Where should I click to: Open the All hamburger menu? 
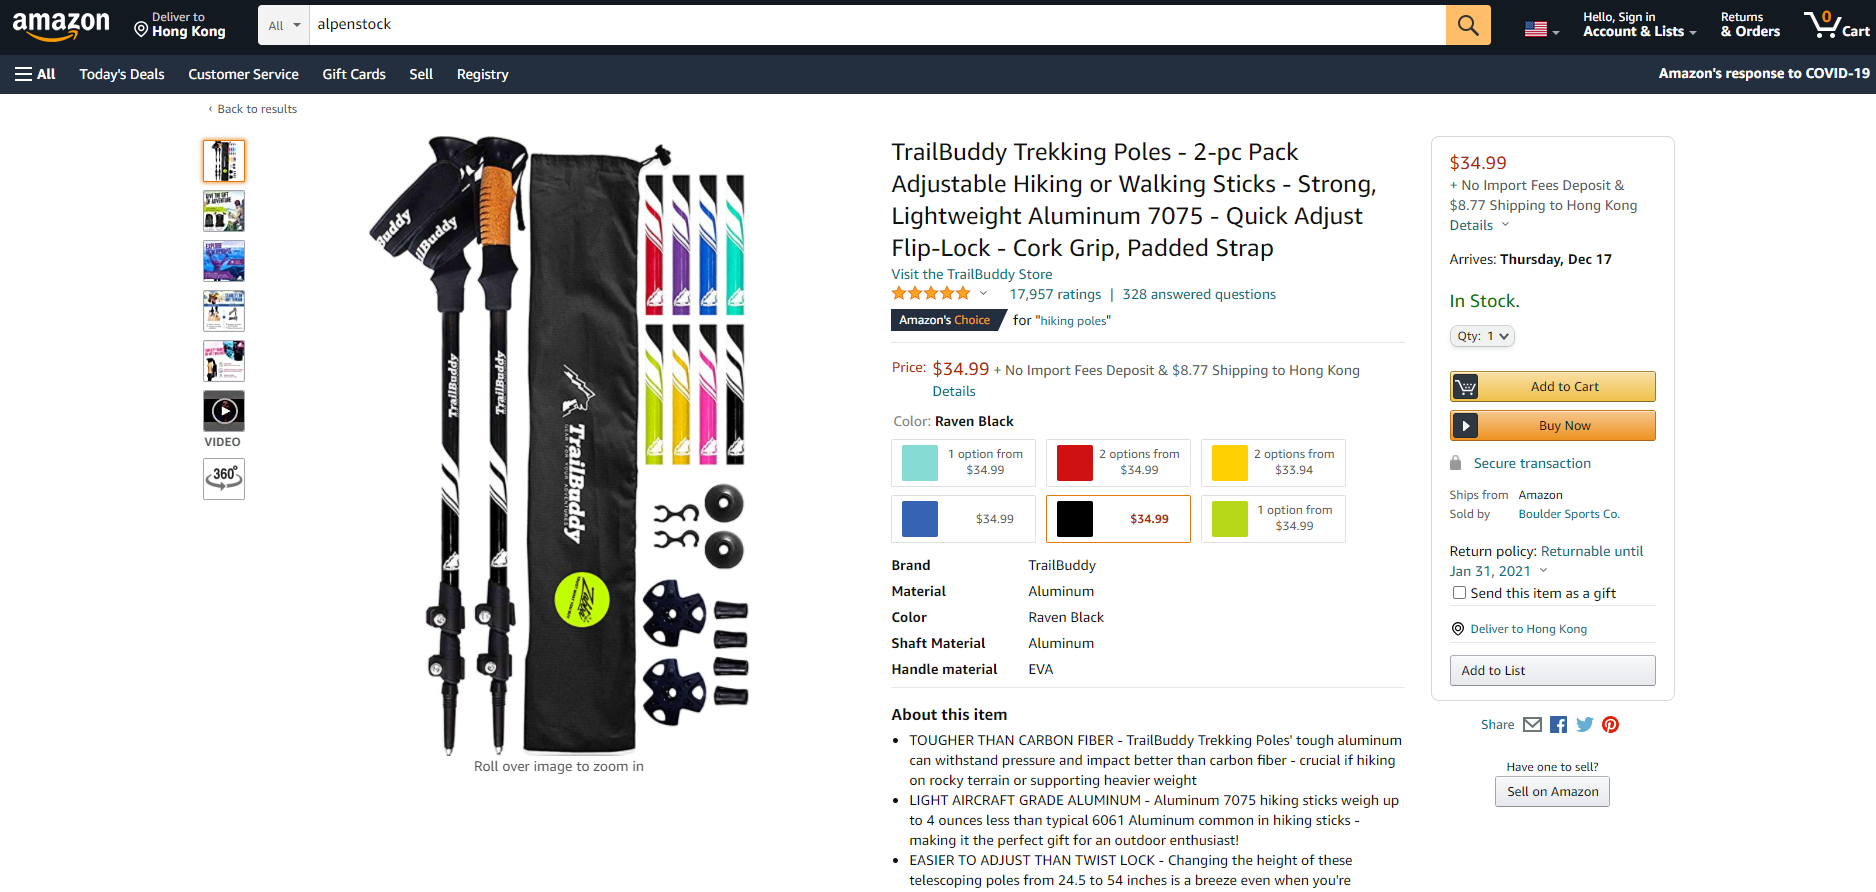(x=35, y=74)
